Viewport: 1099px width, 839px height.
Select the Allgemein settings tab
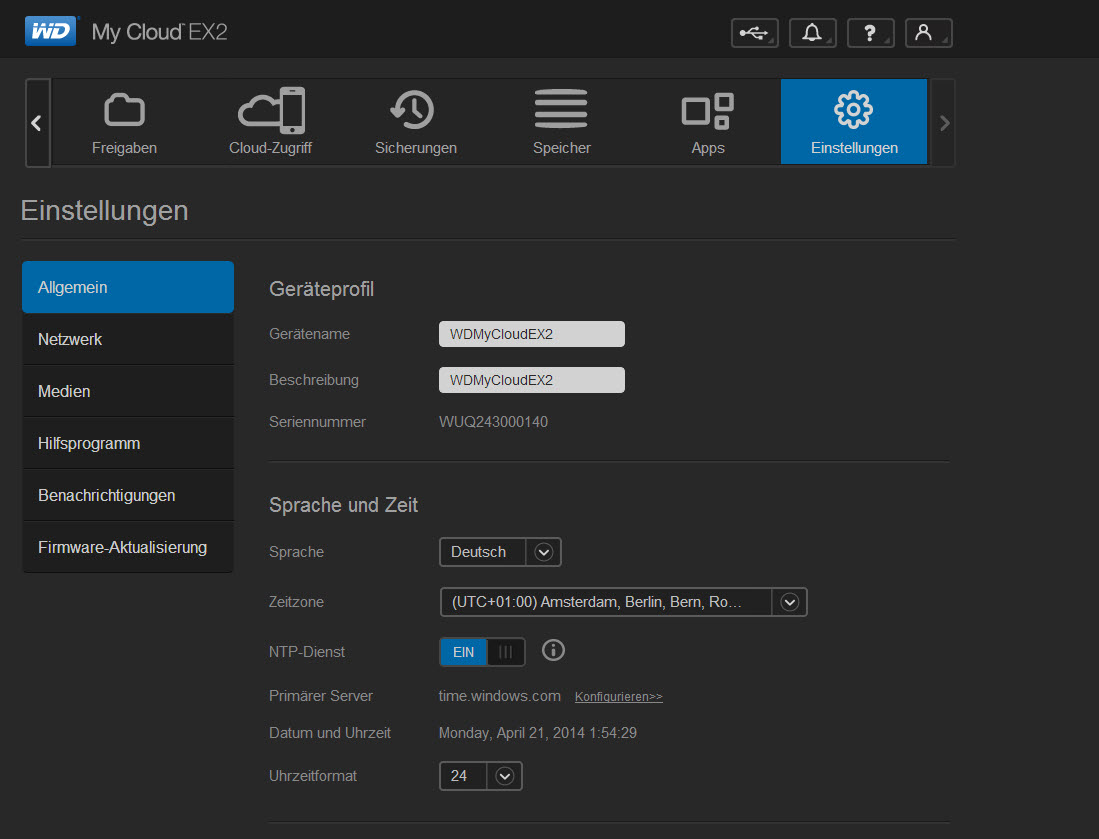128,287
